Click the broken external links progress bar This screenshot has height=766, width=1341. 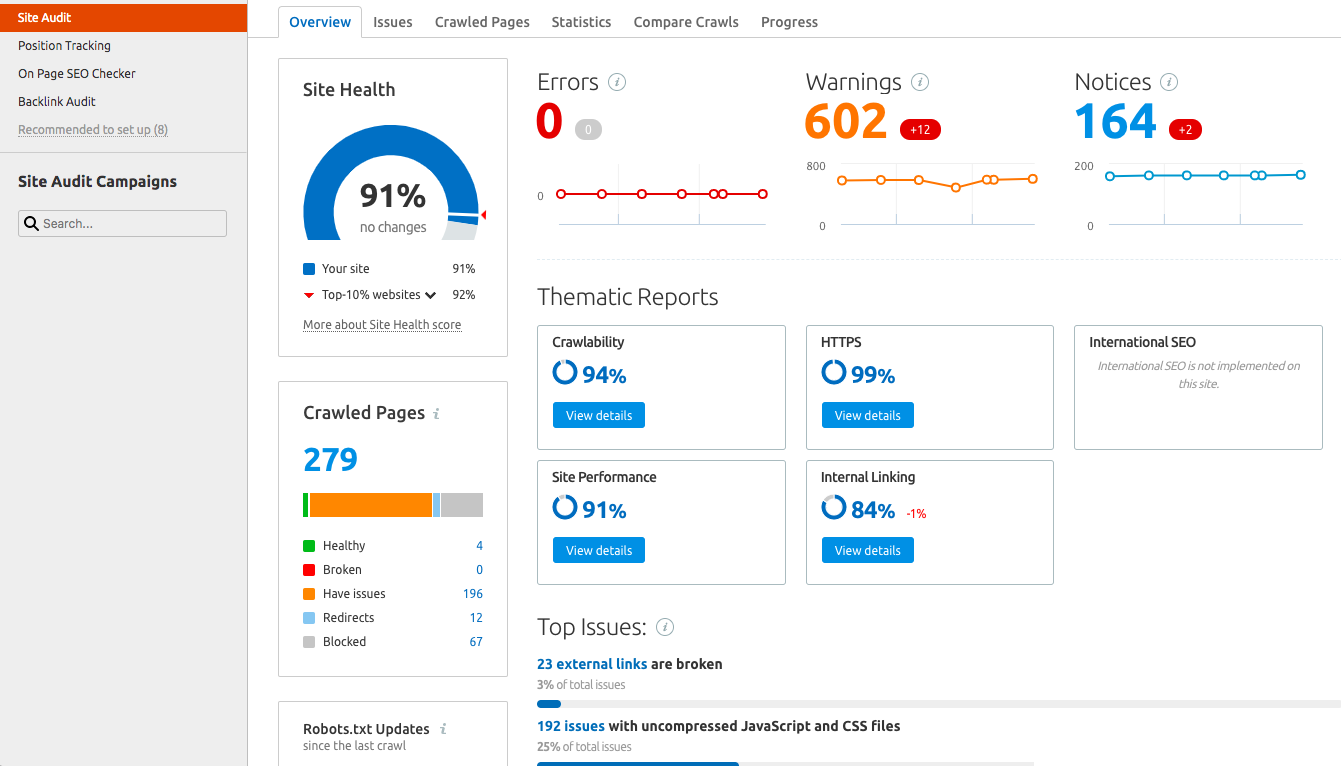tap(939, 704)
